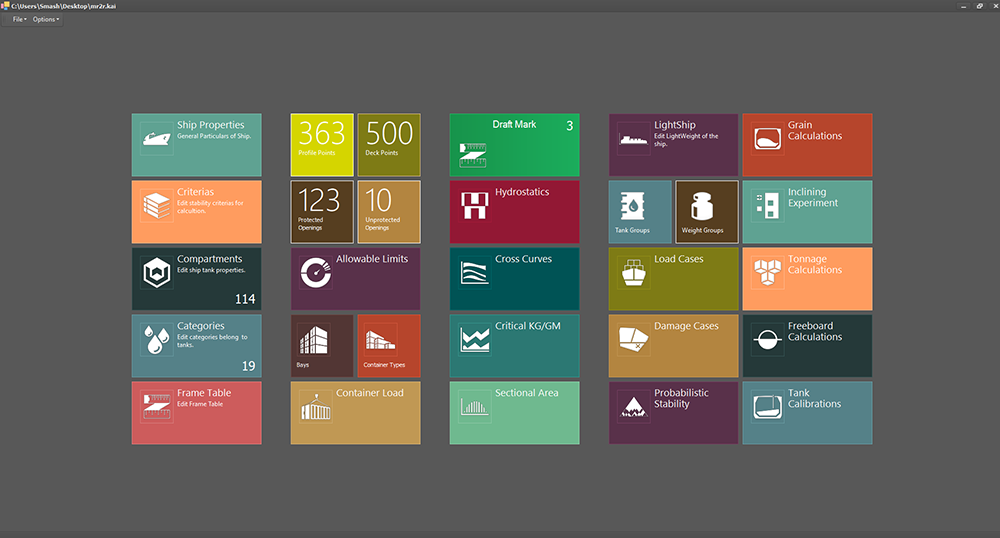
Task: Open the Probabilistic Stability icon
Action: [634, 405]
